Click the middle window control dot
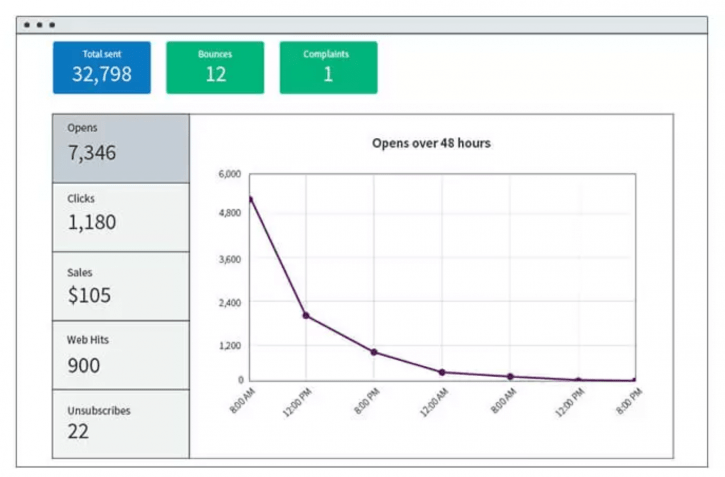Viewport: 725px width, 477px height. click(39, 24)
